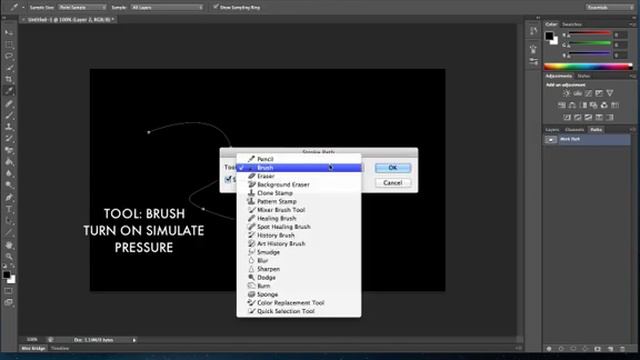Open the Essentials workspace dropdown
640x360 pixels.
click(609, 7)
